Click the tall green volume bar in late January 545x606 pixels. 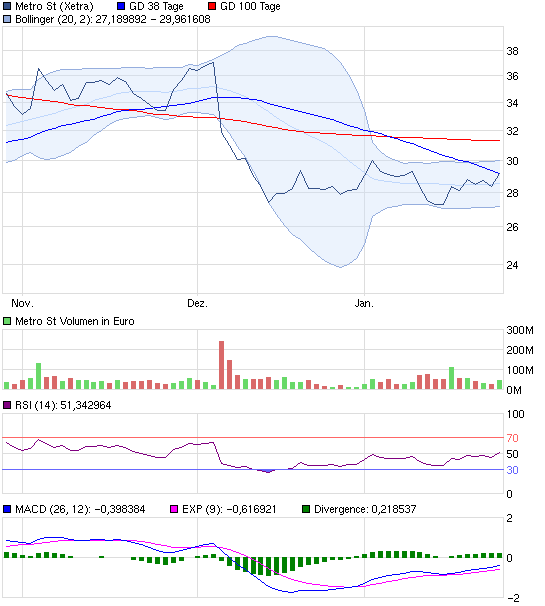coord(451,378)
